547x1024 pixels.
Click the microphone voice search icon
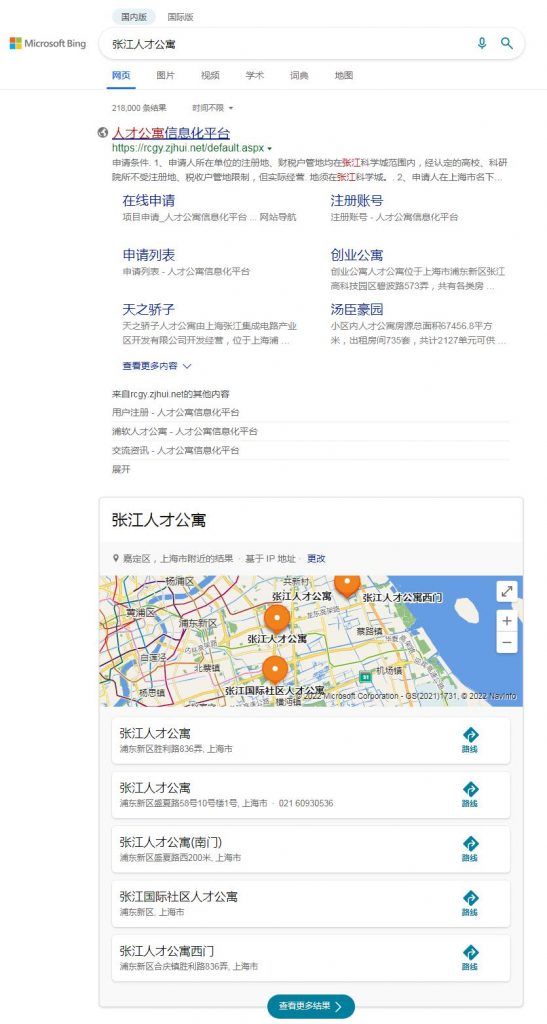(482, 44)
